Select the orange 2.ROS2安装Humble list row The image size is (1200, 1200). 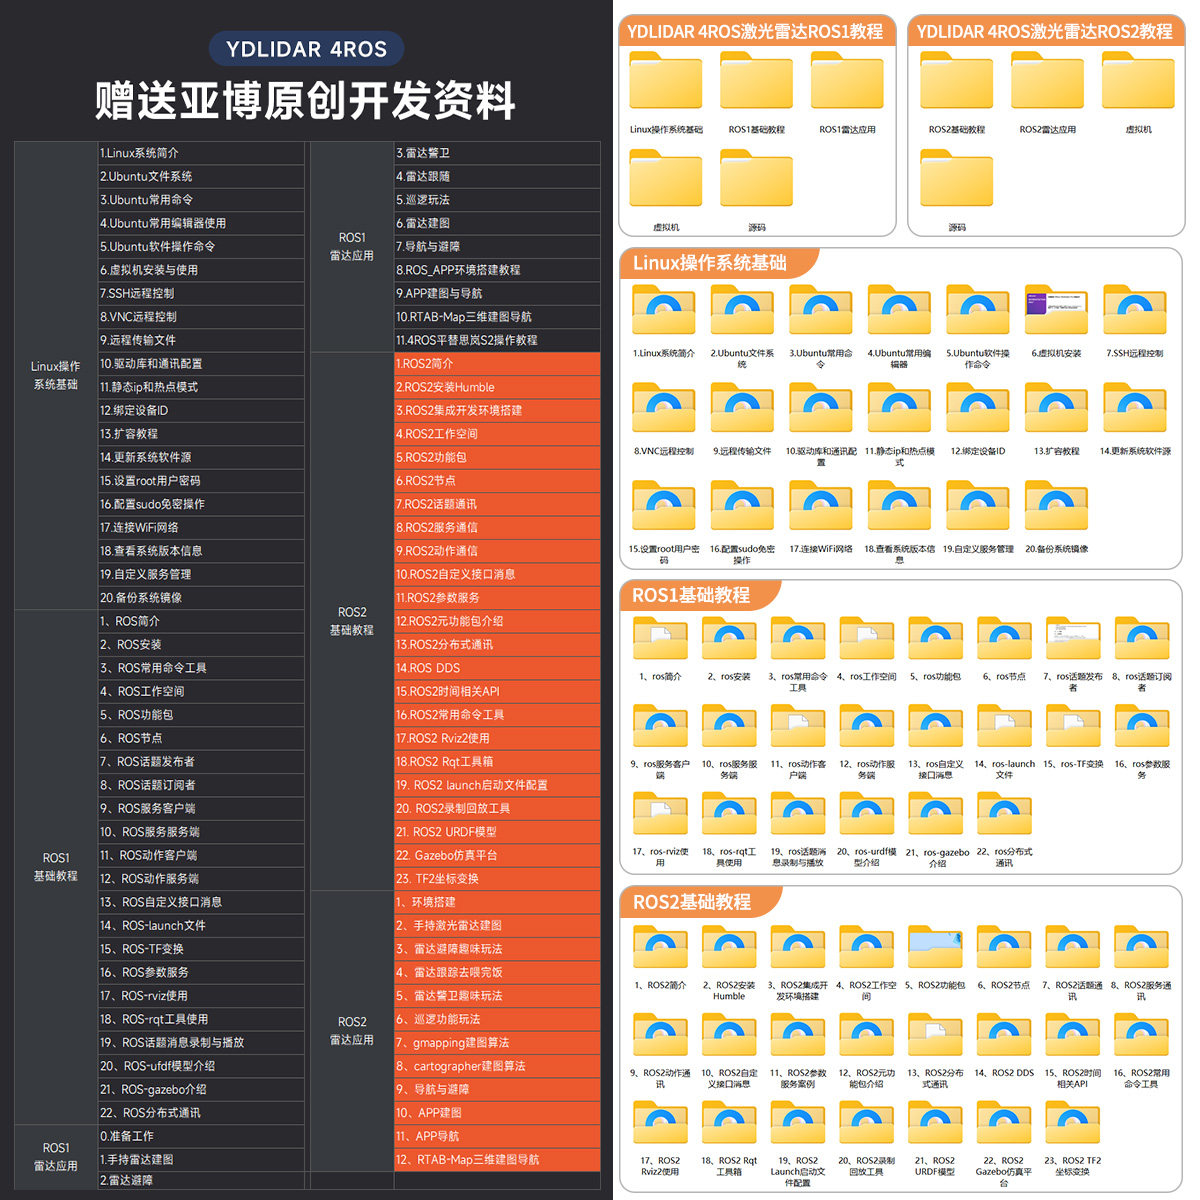[x=497, y=387]
